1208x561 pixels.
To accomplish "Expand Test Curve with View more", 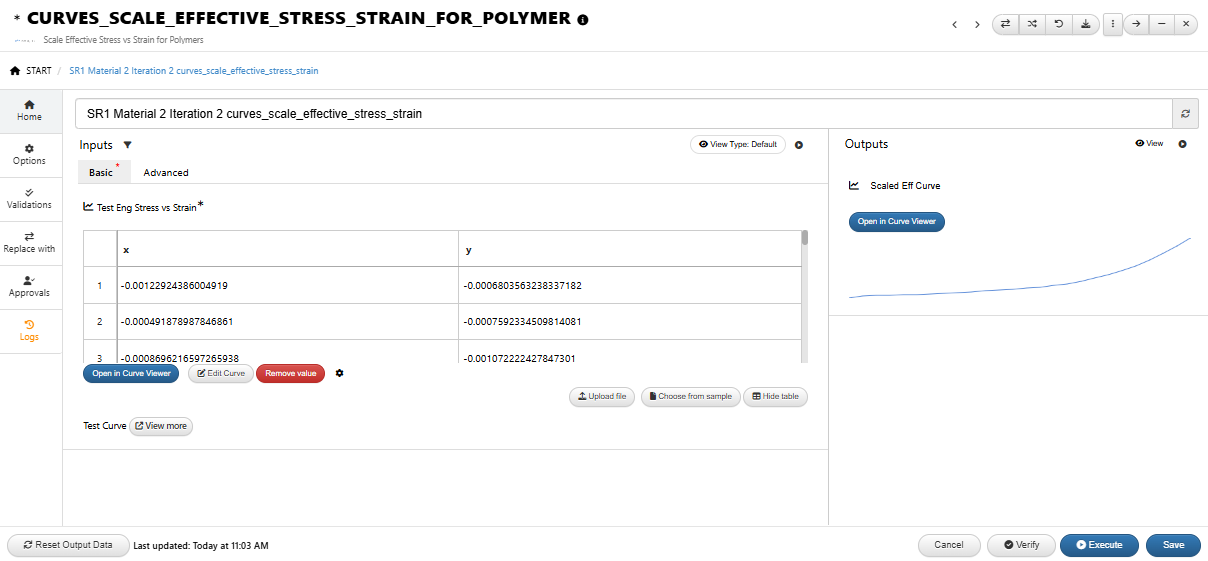I will [161, 426].
